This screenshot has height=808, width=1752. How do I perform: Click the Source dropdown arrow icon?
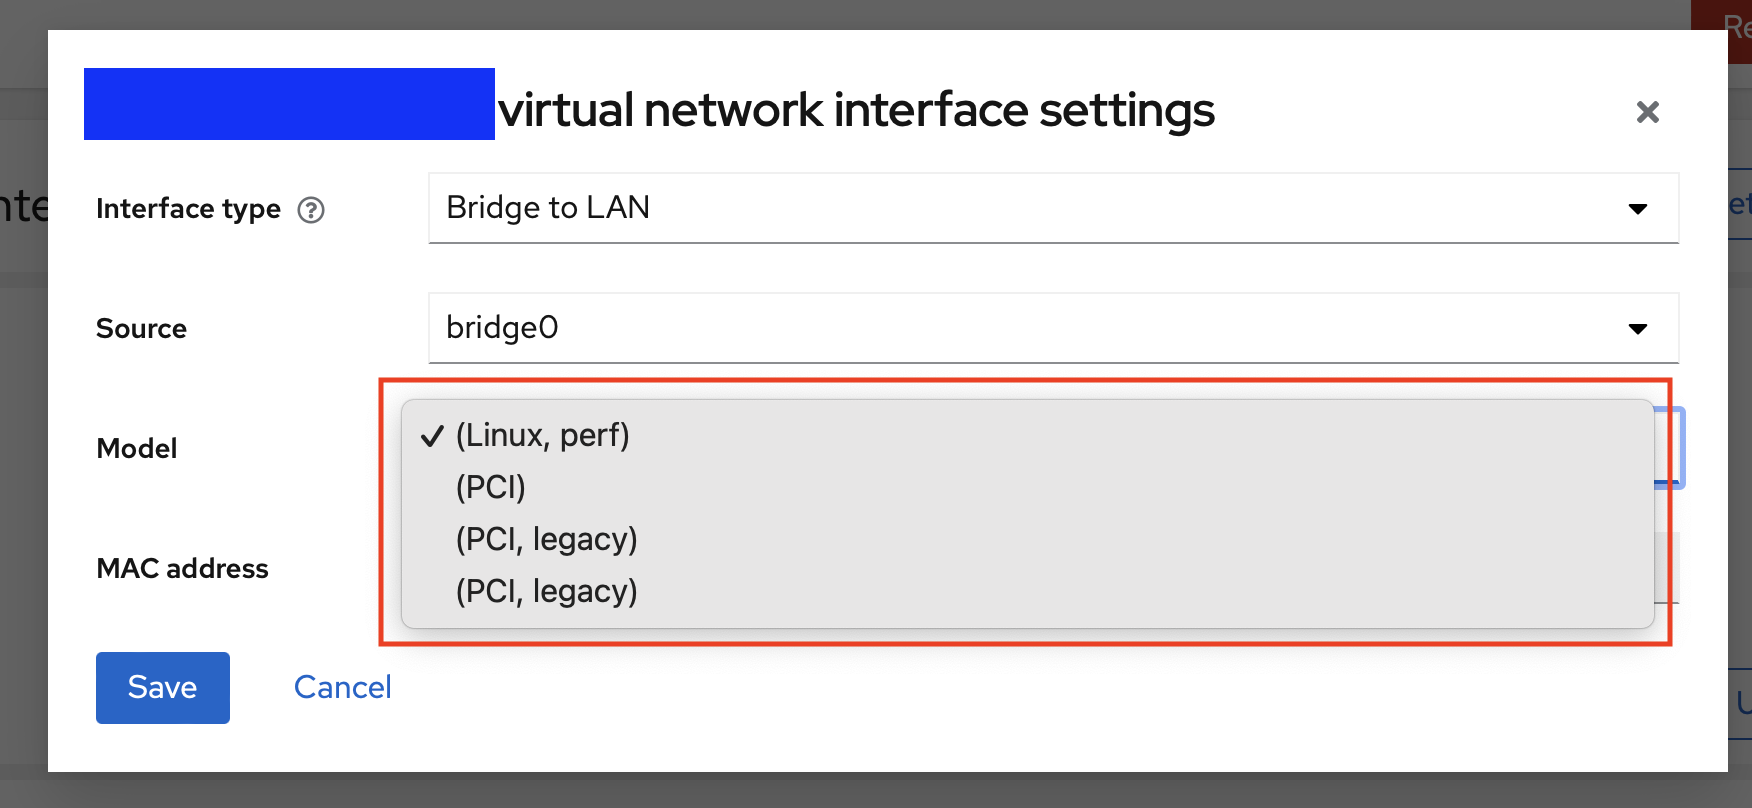coord(1637,328)
